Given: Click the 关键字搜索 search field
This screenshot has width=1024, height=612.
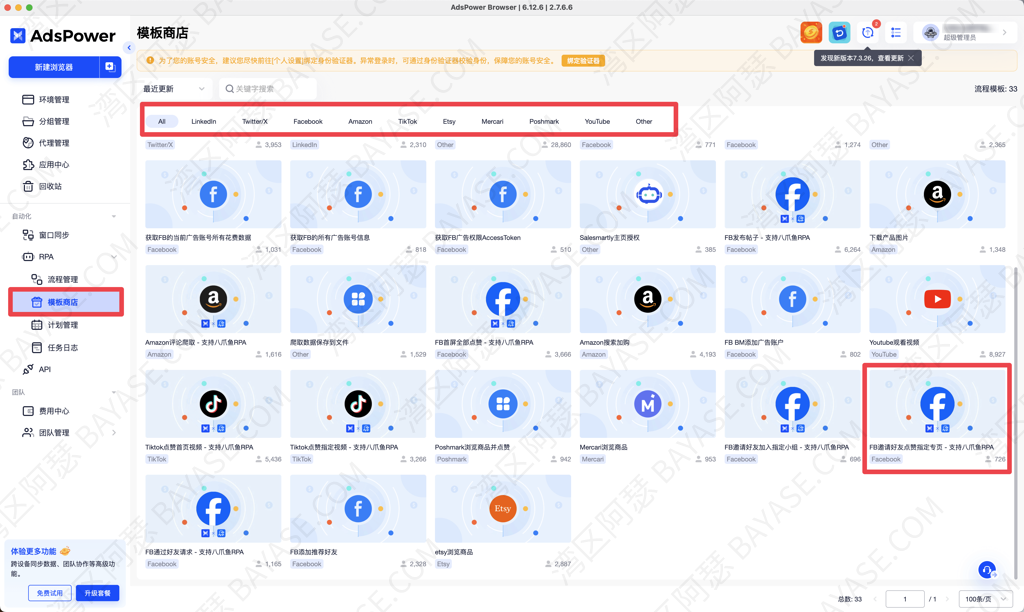Looking at the screenshot, I should point(268,89).
